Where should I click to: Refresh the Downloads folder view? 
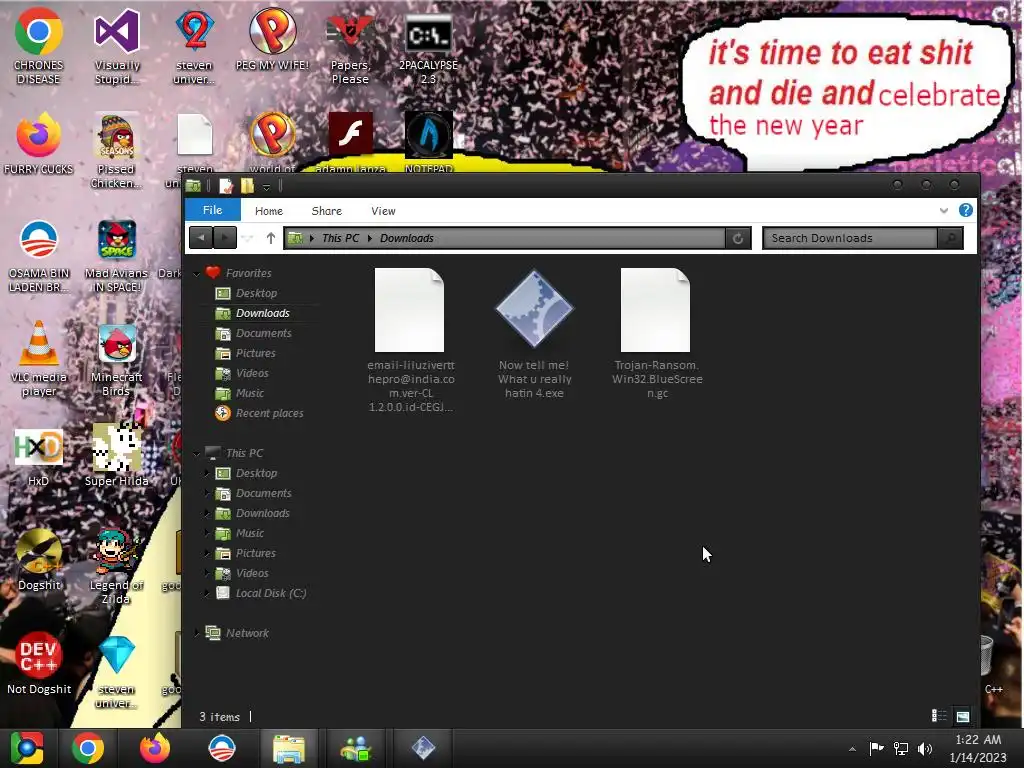[738, 238]
